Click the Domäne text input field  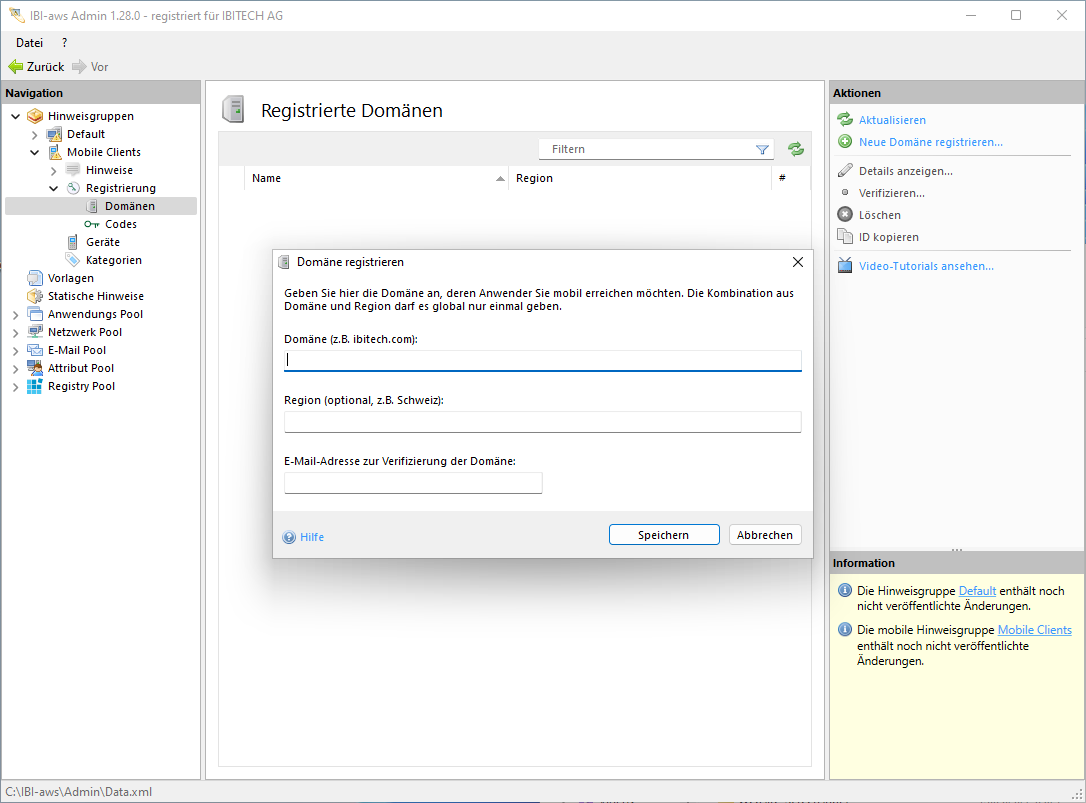542,360
